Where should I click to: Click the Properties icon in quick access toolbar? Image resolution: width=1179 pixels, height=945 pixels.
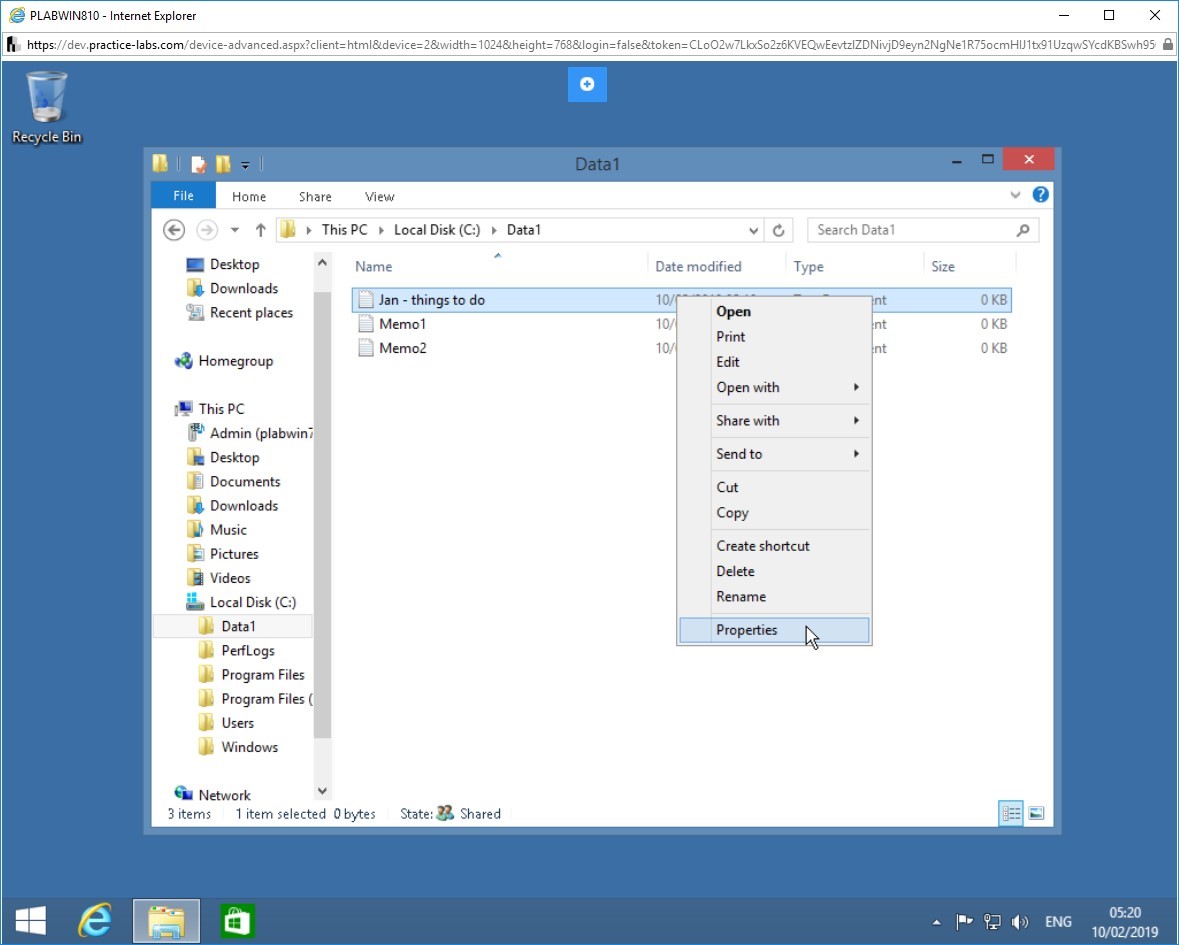(x=199, y=164)
